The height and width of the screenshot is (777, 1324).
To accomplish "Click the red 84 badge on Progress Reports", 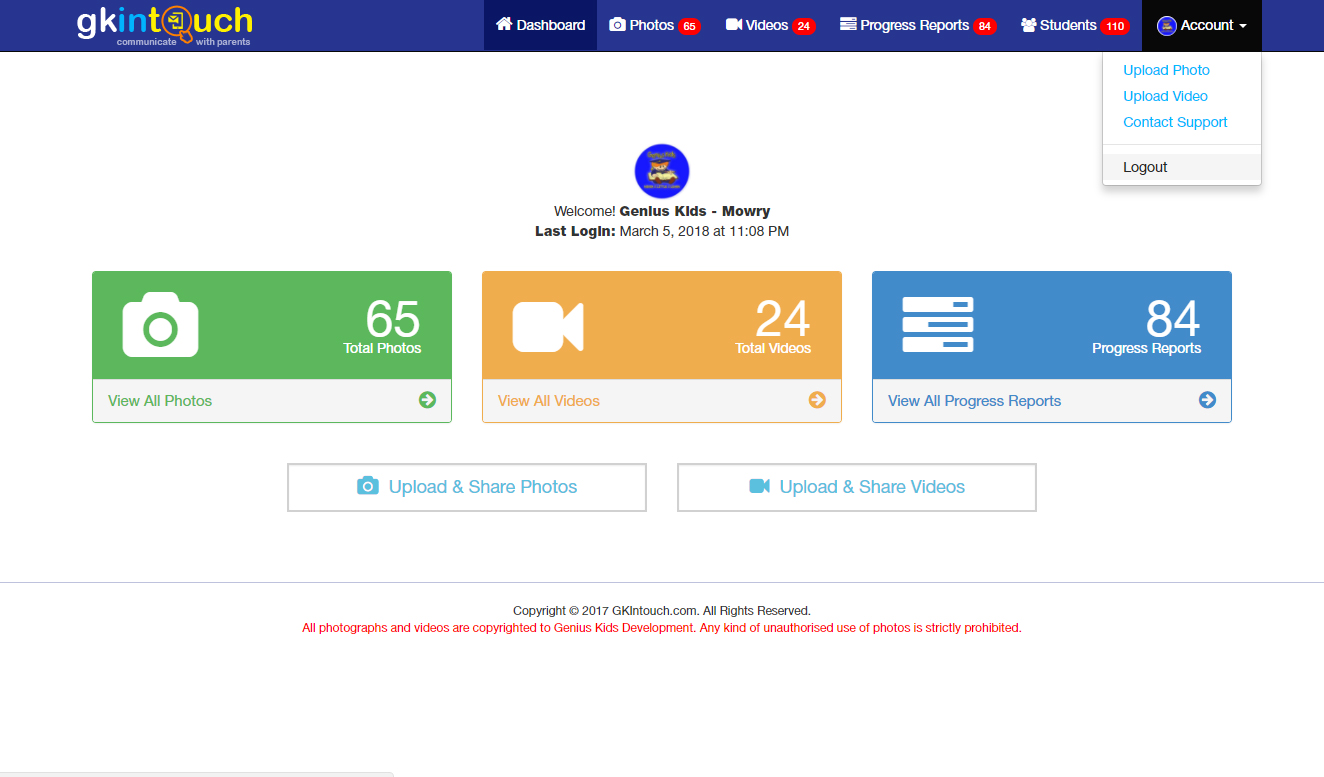I will pos(985,26).
